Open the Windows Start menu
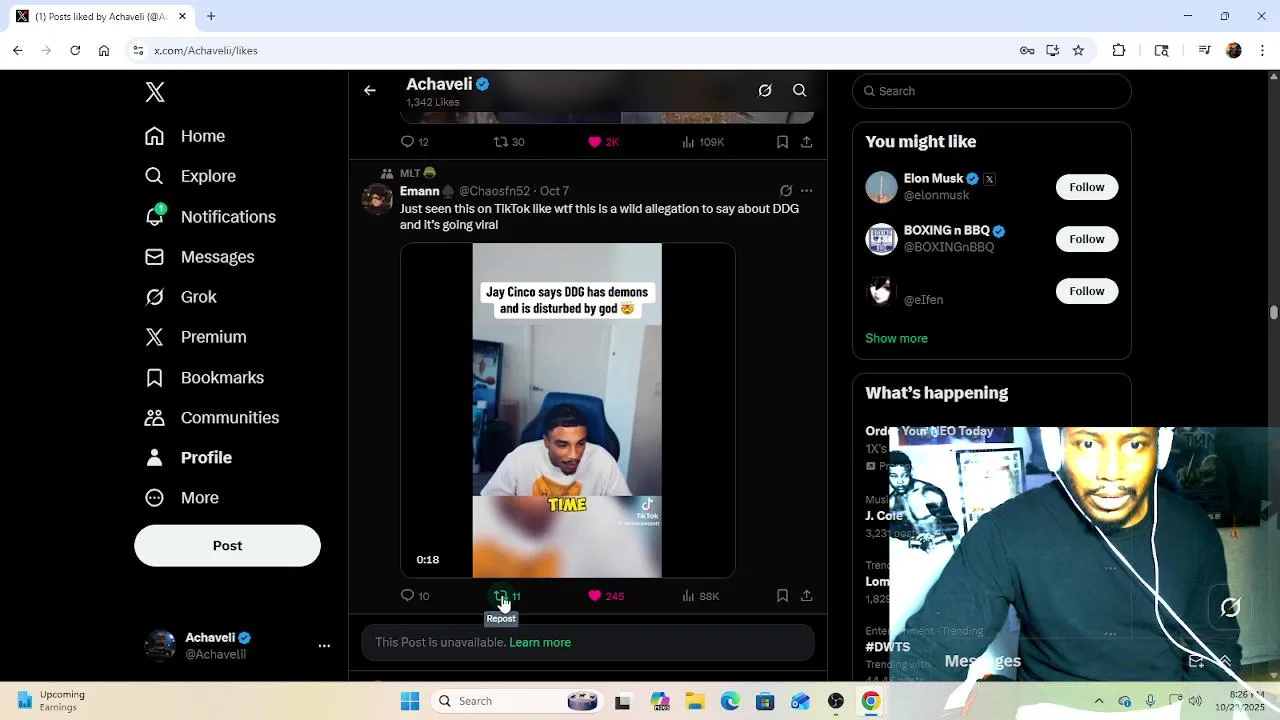 point(410,701)
